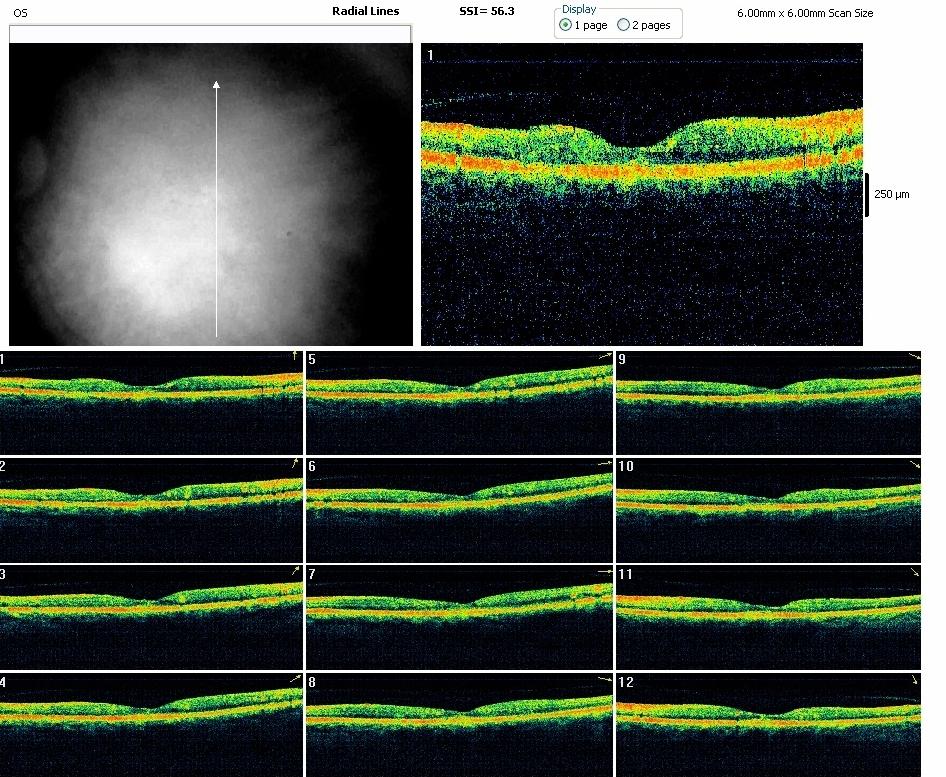
Task: Click the scan direction arrow in thumbnail 4
Action: click(x=295, y=678)
